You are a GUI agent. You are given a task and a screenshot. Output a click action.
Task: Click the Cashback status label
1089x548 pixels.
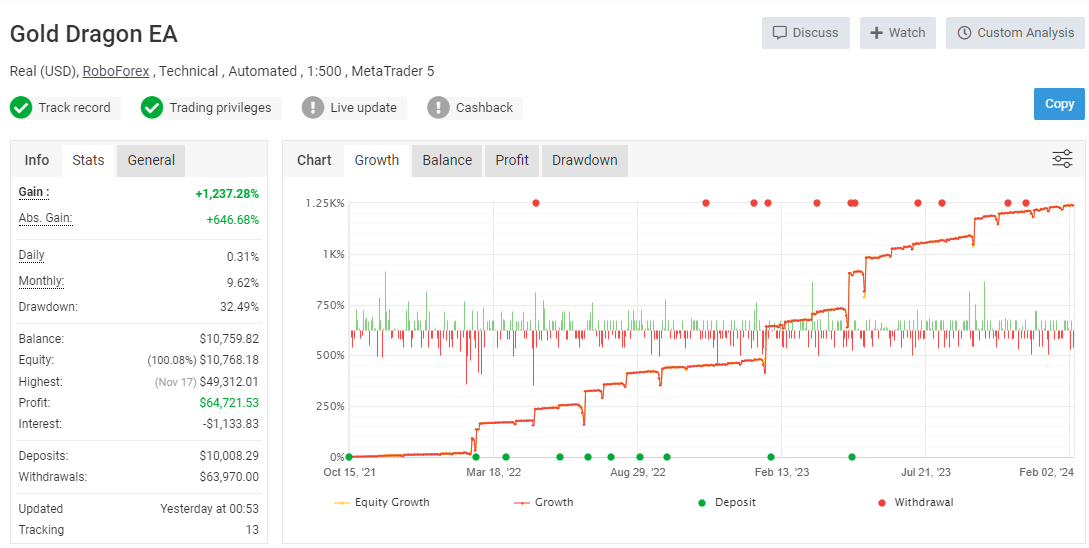click(484, 108)
